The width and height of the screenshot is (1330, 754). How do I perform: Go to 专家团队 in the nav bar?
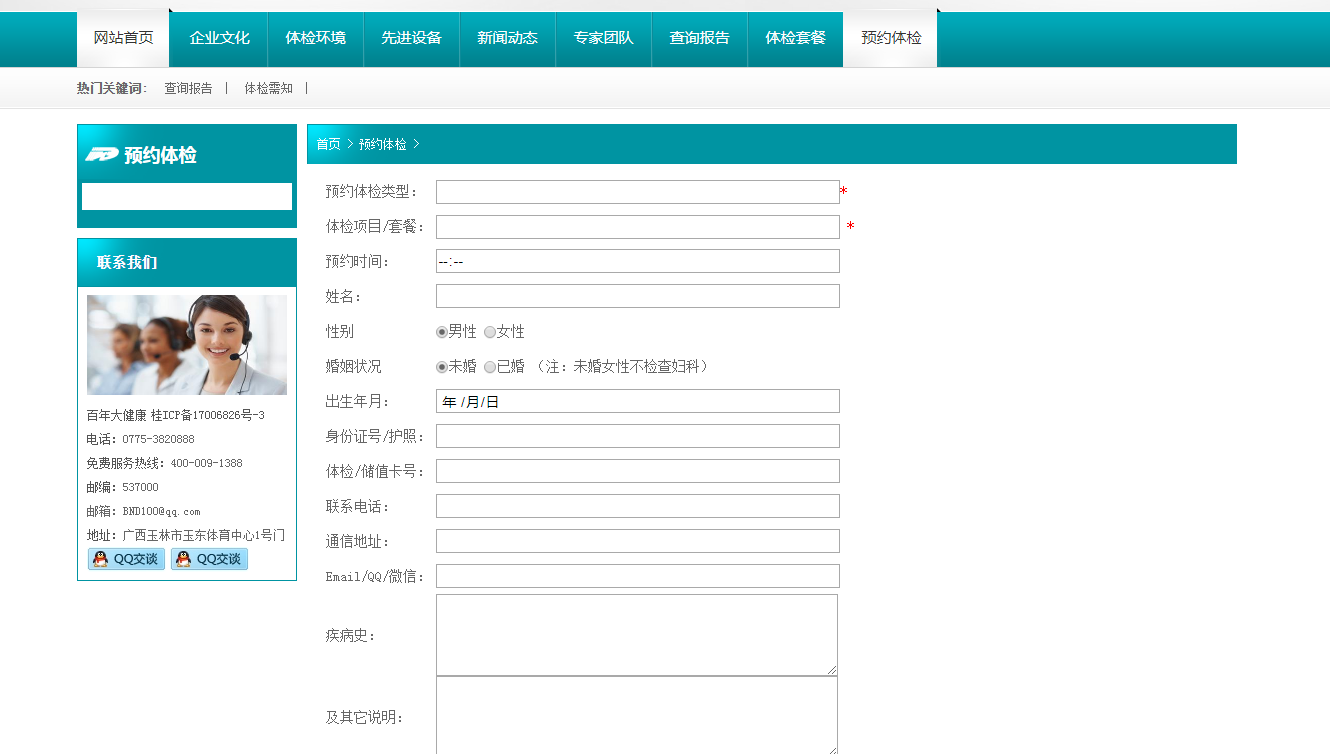click(603, 38)
